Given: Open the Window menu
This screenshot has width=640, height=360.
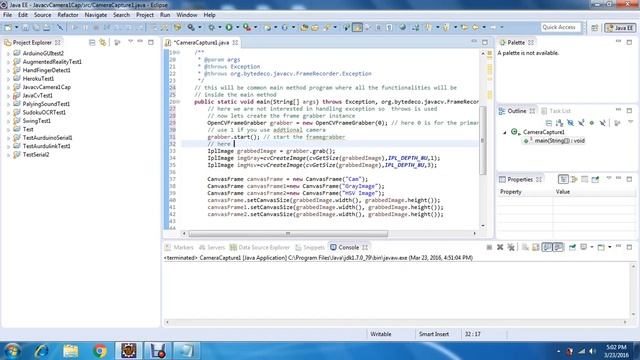Looking at the screenshot, I should pos(187,15).
